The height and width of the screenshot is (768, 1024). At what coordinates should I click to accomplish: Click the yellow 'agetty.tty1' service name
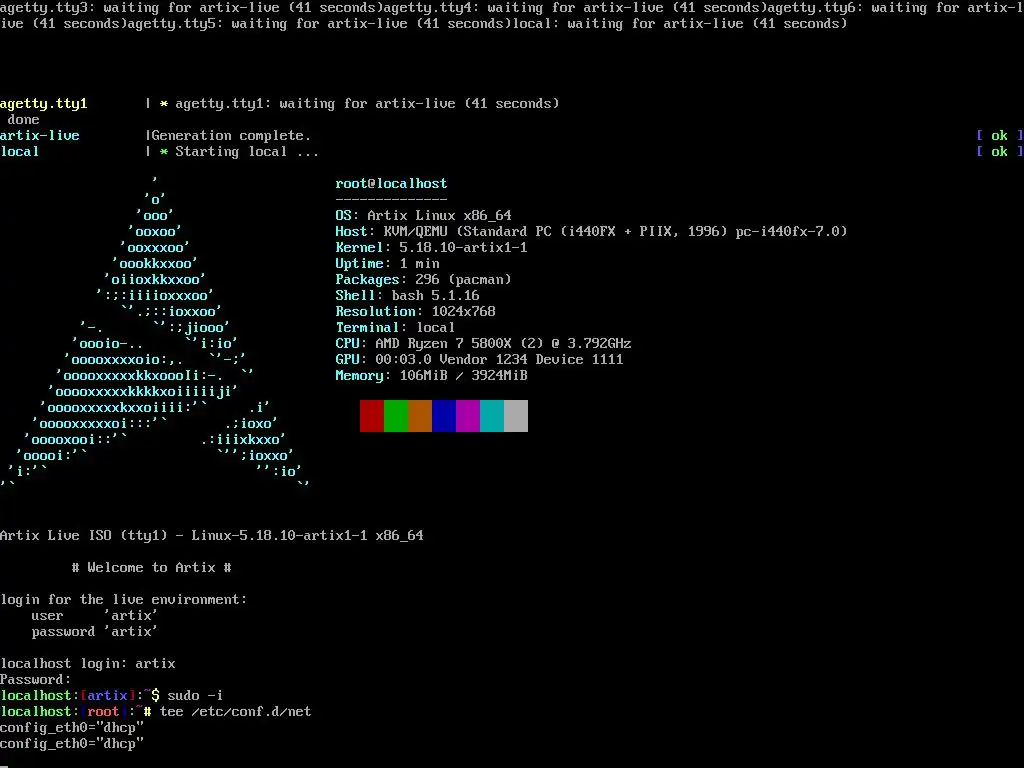(44, 103)
